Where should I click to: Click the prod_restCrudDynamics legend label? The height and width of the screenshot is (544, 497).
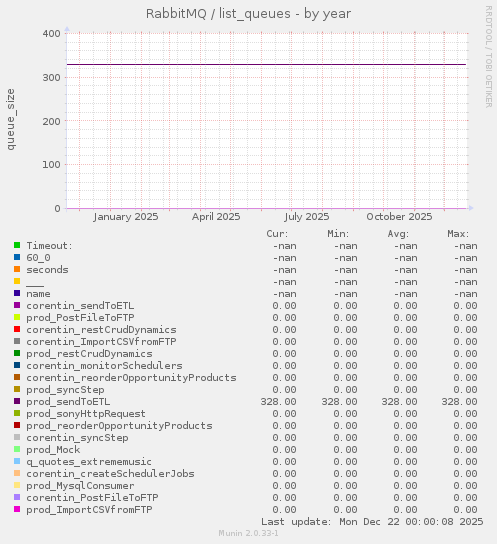pyautogui.click(x=89, y=354)
